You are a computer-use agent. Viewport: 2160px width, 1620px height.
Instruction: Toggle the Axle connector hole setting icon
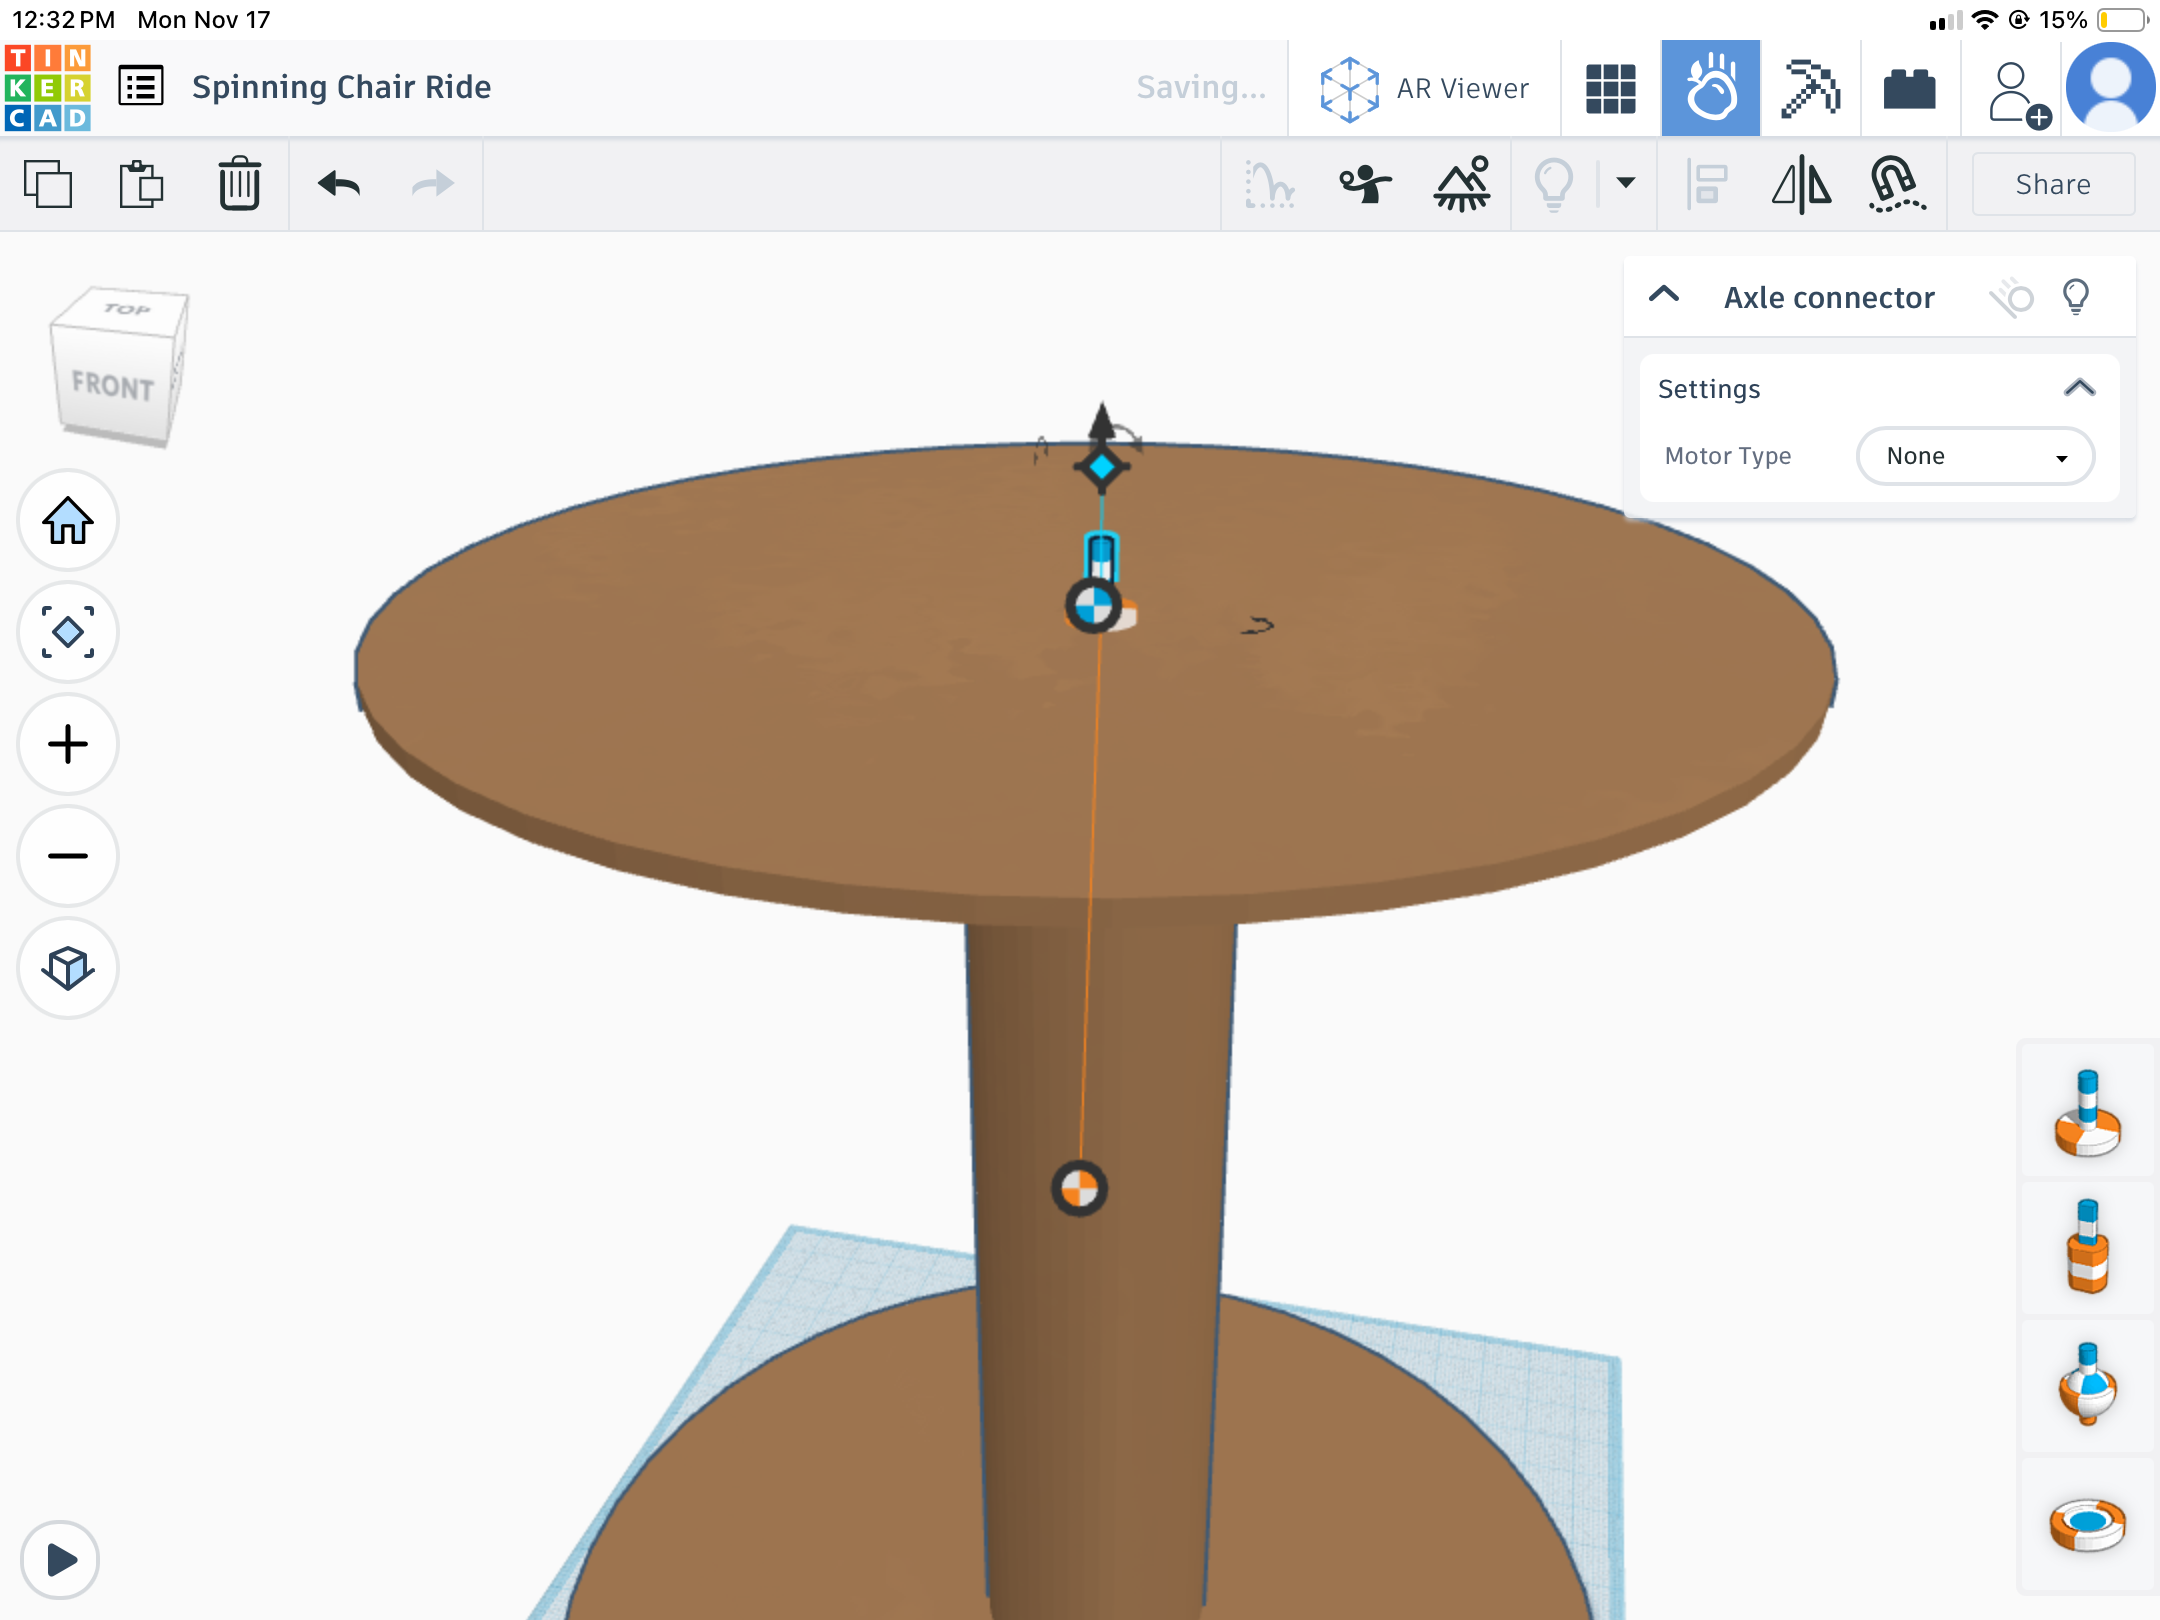point(2012,297)
